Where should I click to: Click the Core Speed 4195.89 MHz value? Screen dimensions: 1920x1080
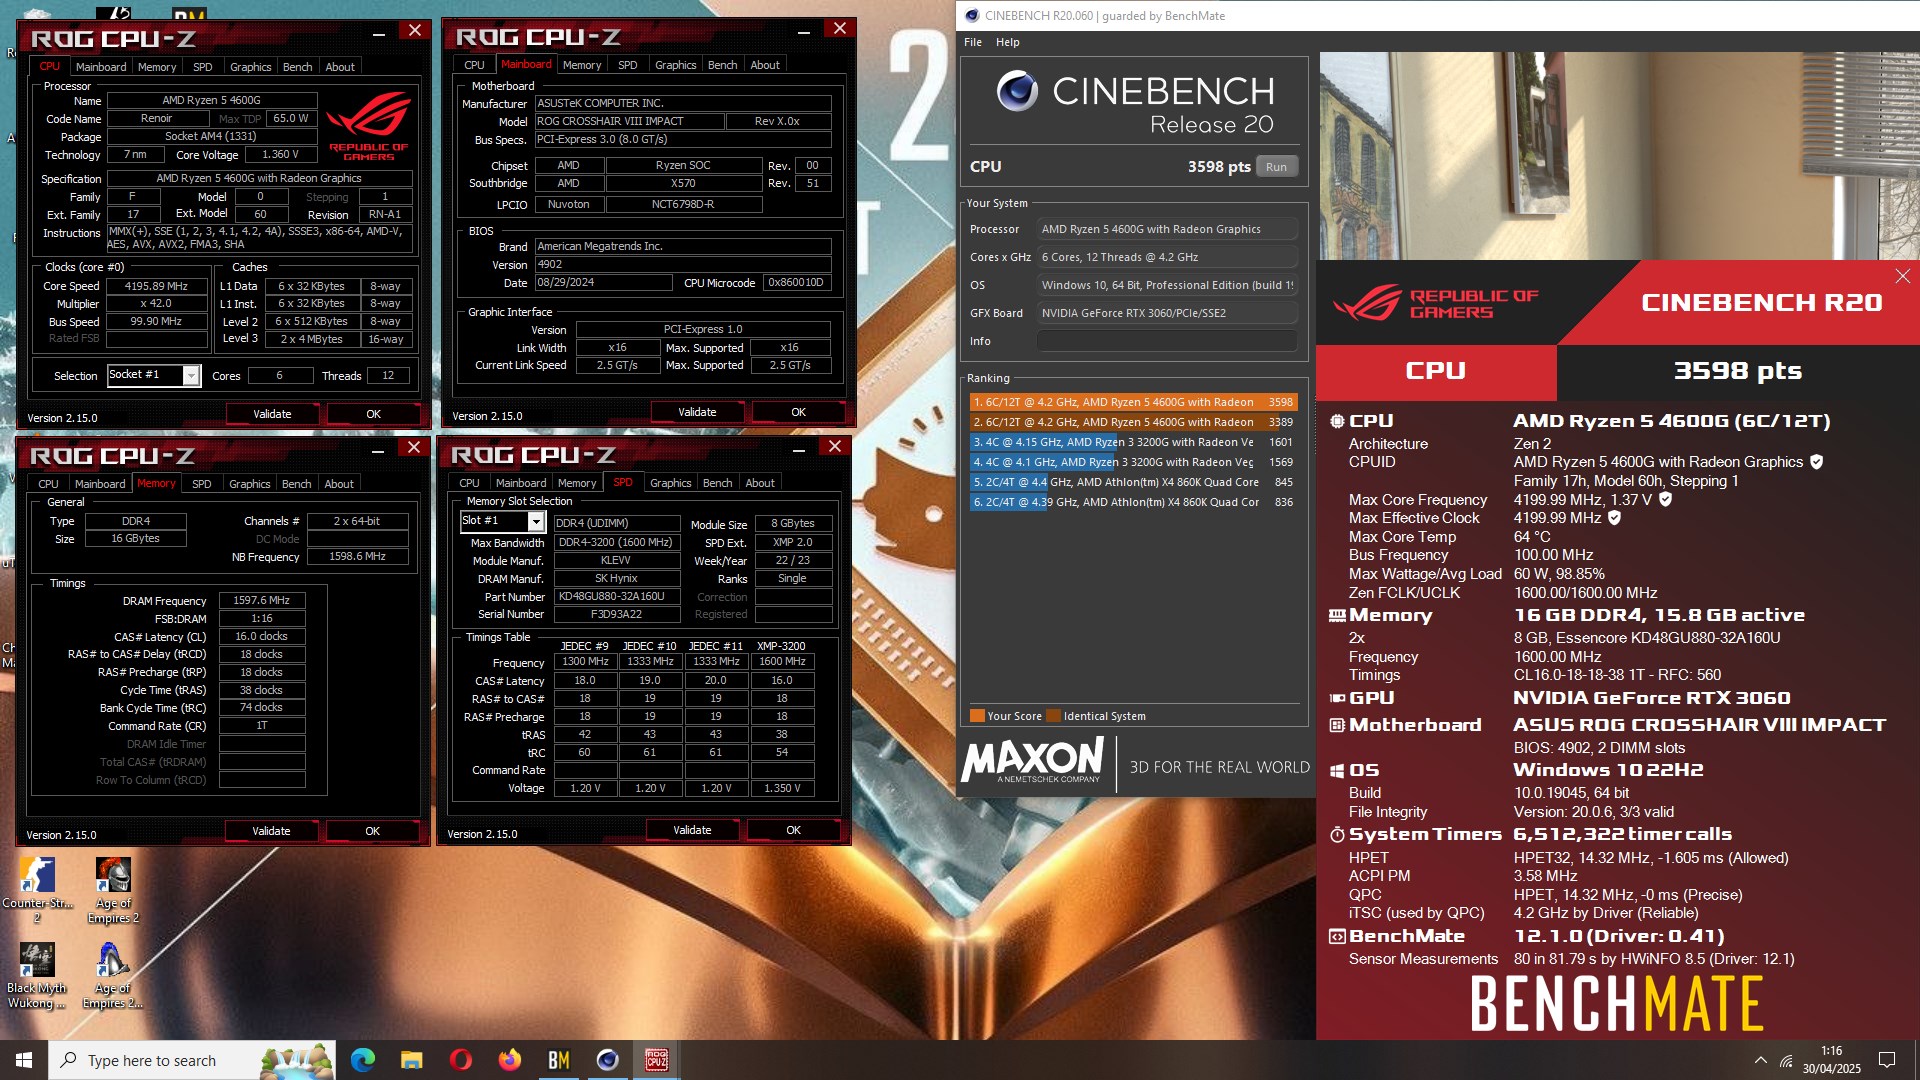[156, 286]
